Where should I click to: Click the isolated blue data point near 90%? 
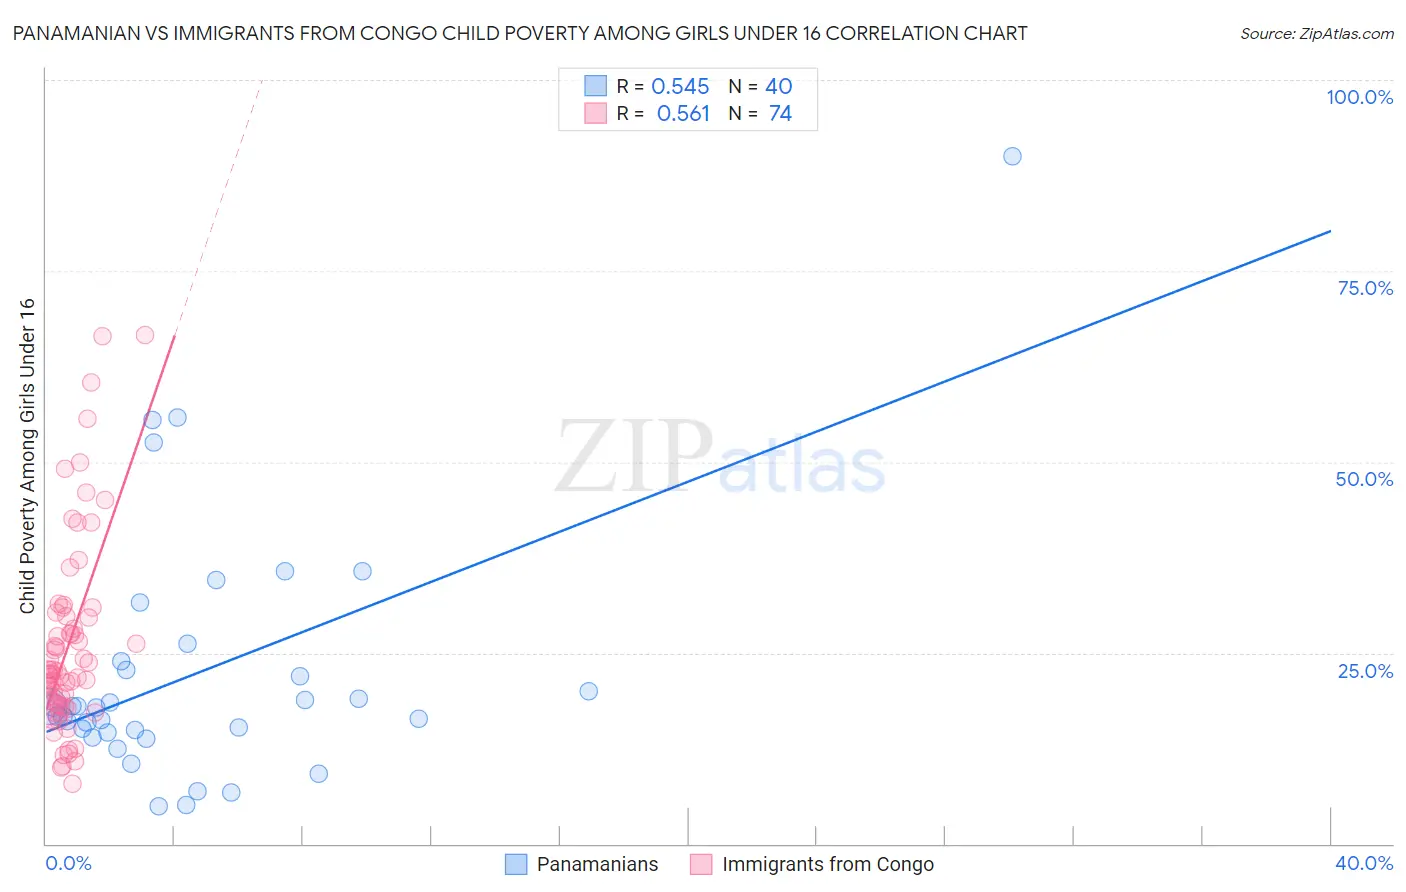click(1012, 156)
